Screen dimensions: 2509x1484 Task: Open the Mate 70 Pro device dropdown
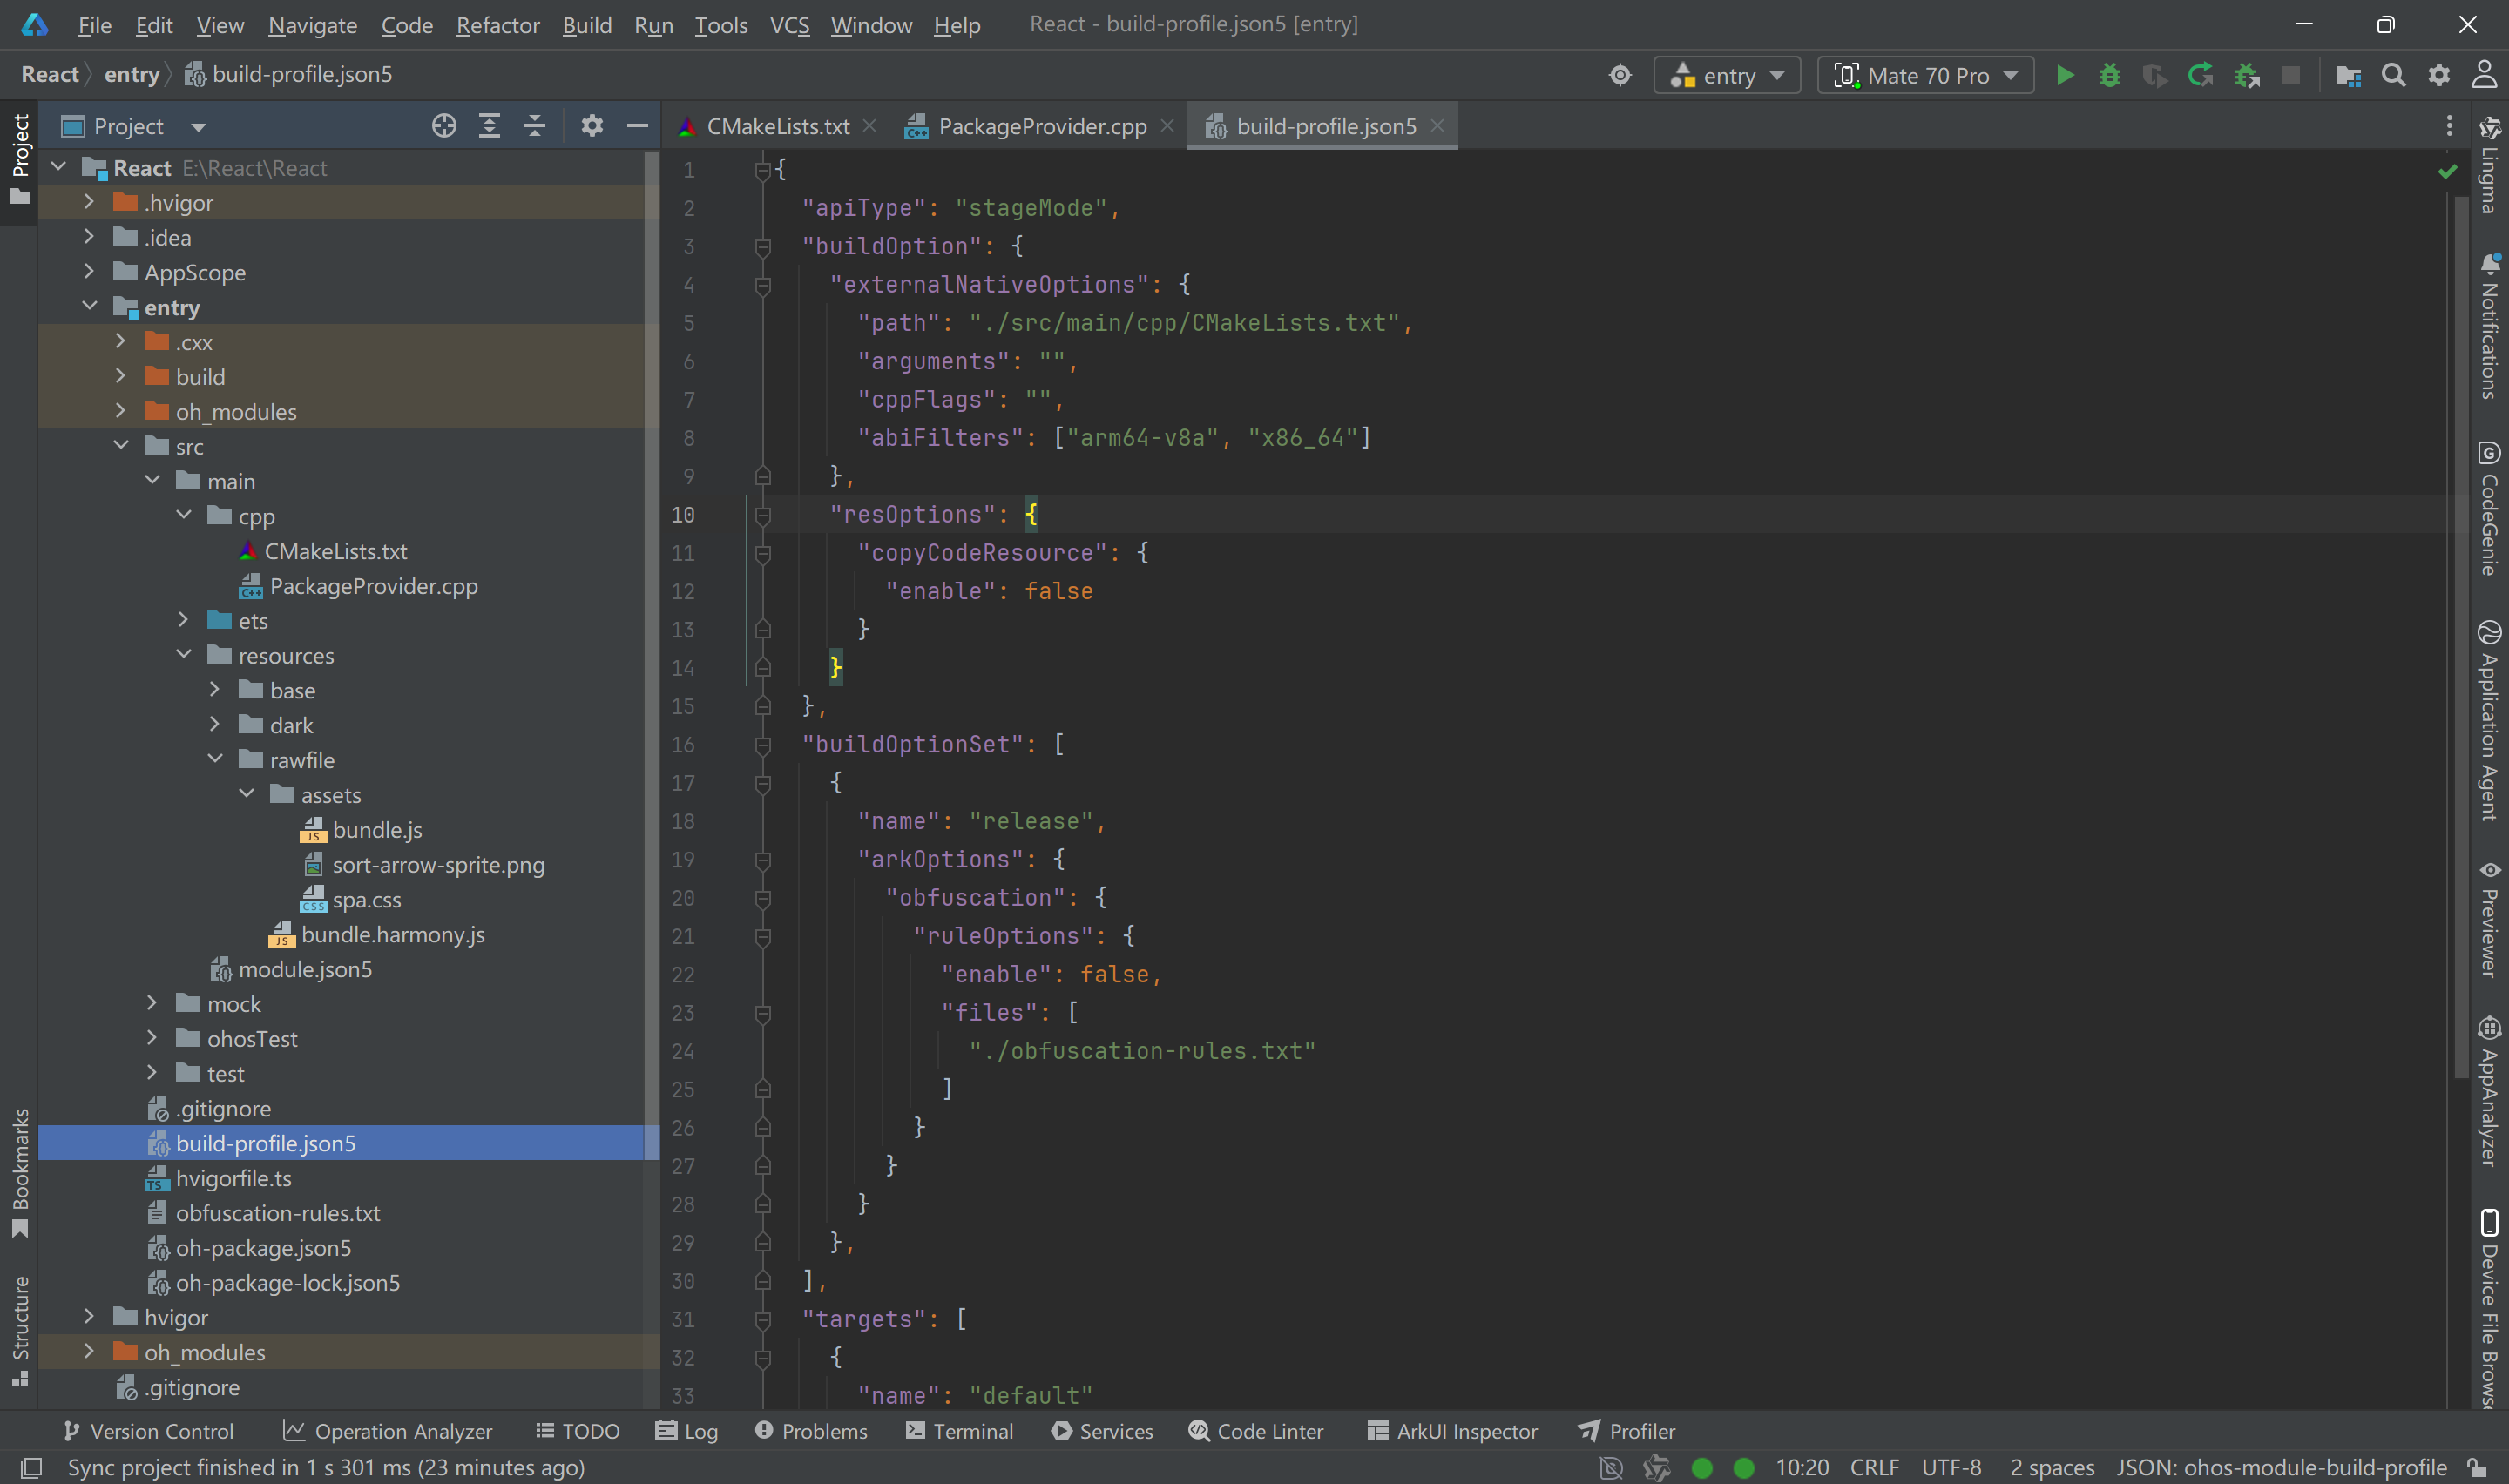[x=1925, y=75]
